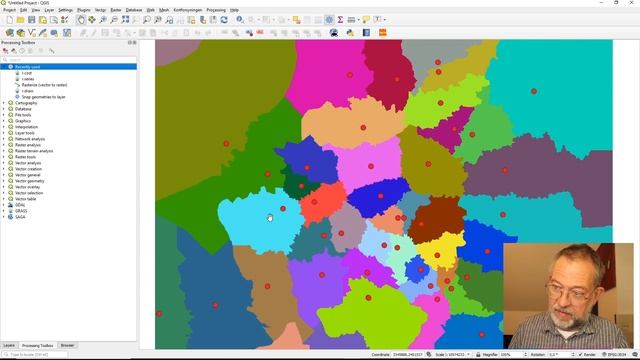The width and height of the screenshot is (640, 360).
Task: Expand the Vector geometry group
Action: (x=4, y=181)
